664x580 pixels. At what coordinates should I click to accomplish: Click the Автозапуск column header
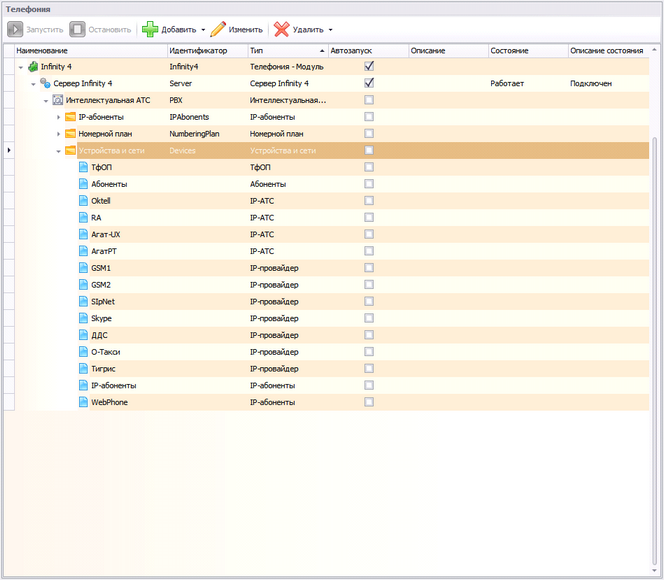click(368, 51)
